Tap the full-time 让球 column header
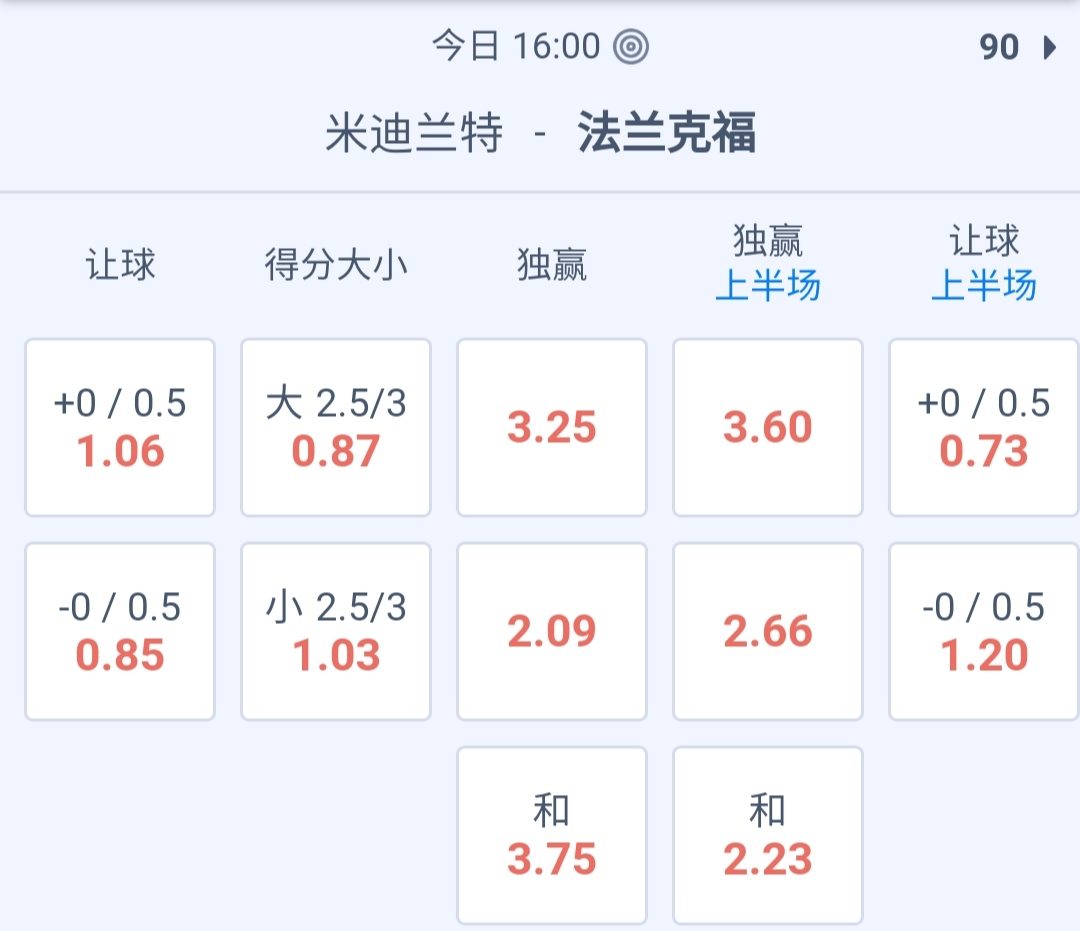The height and width of the screenshot is (931, 1080). pos(120,266)
